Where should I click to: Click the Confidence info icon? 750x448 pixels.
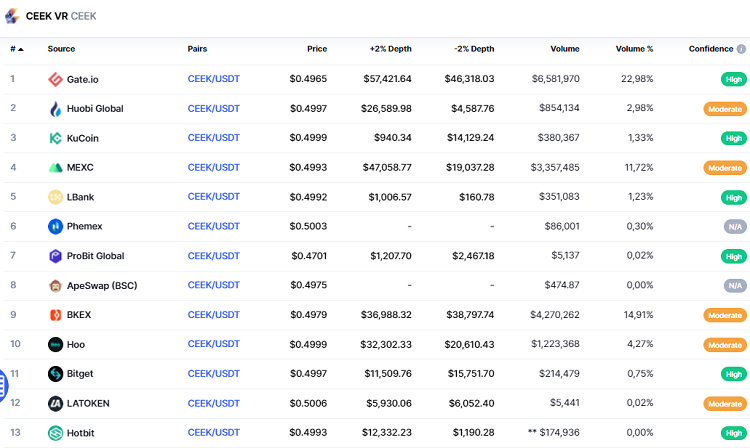tap(741, 49)
